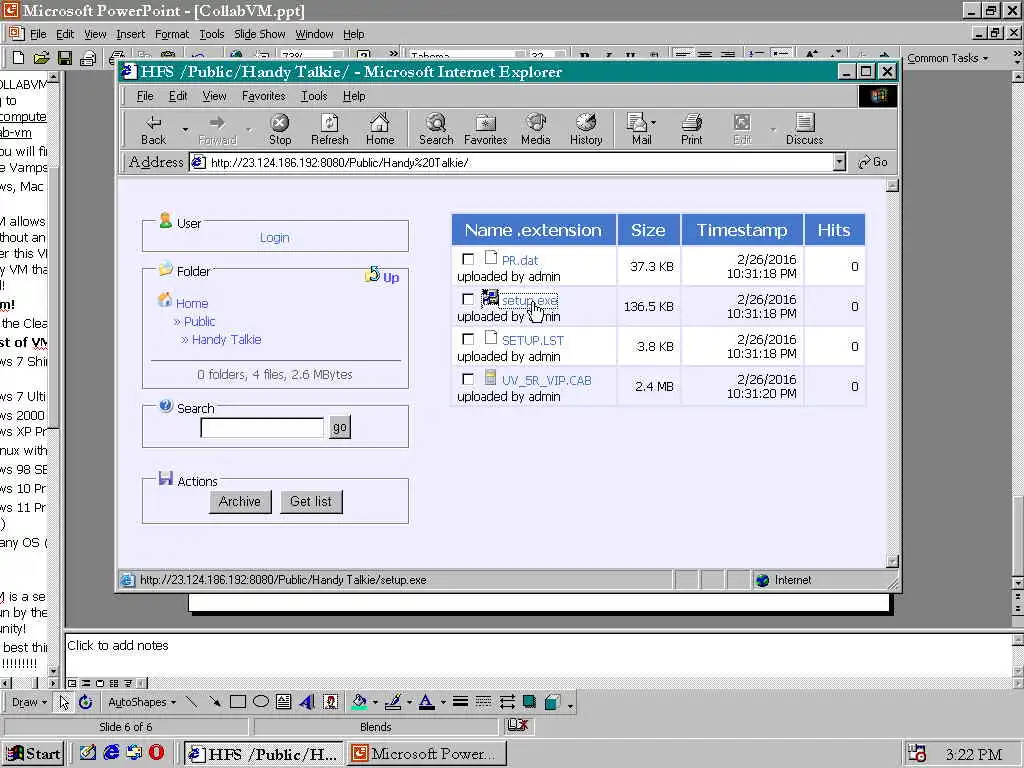Click the Stop icon in IE toolbar
This screenshot has width=1024, height=768.
coord(280,129)
